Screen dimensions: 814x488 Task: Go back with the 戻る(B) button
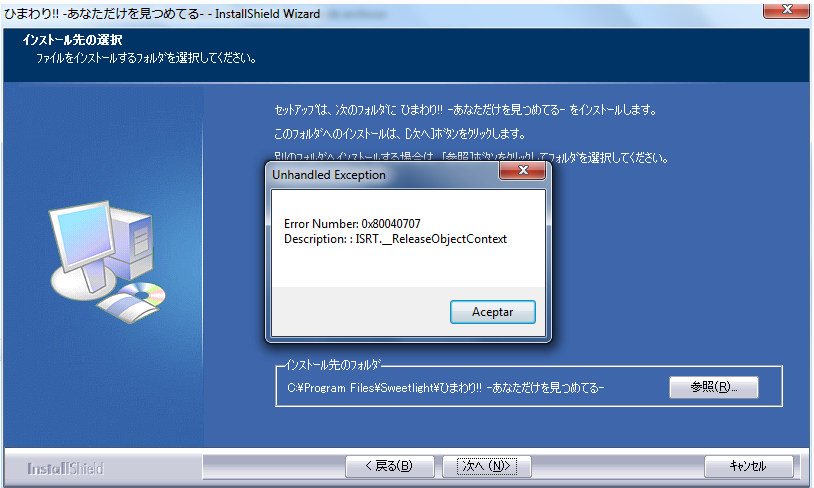pyautogui.click(x=390, y=466)
